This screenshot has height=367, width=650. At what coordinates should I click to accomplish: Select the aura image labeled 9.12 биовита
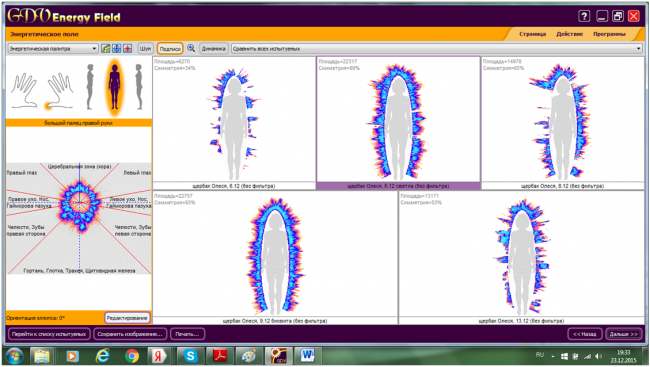pos(275,258)
